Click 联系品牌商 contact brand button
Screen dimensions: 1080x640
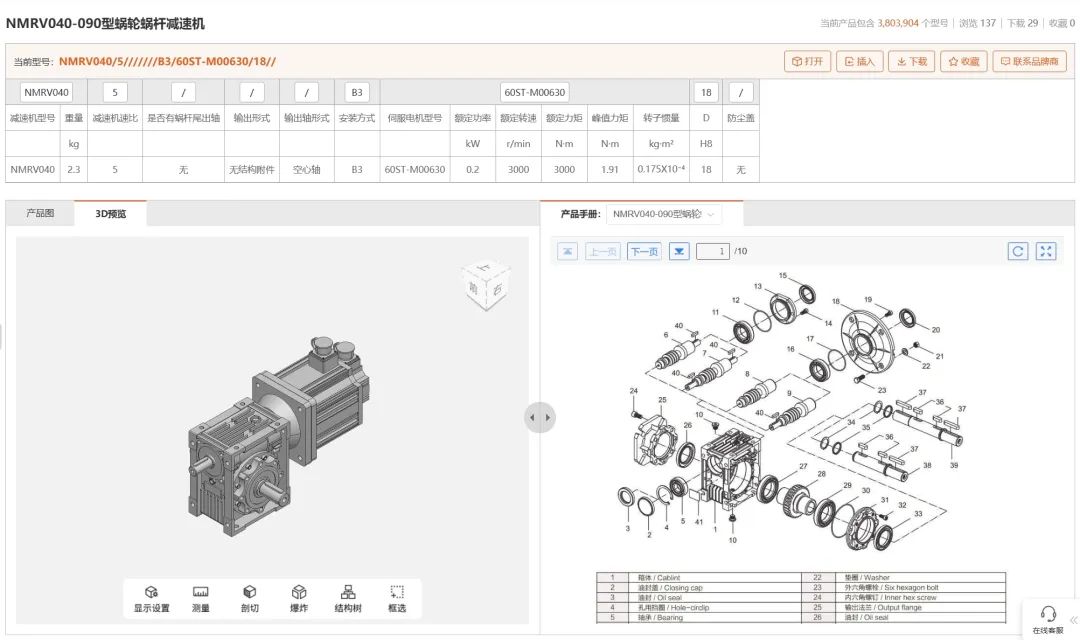click(x=1029, y=61)
